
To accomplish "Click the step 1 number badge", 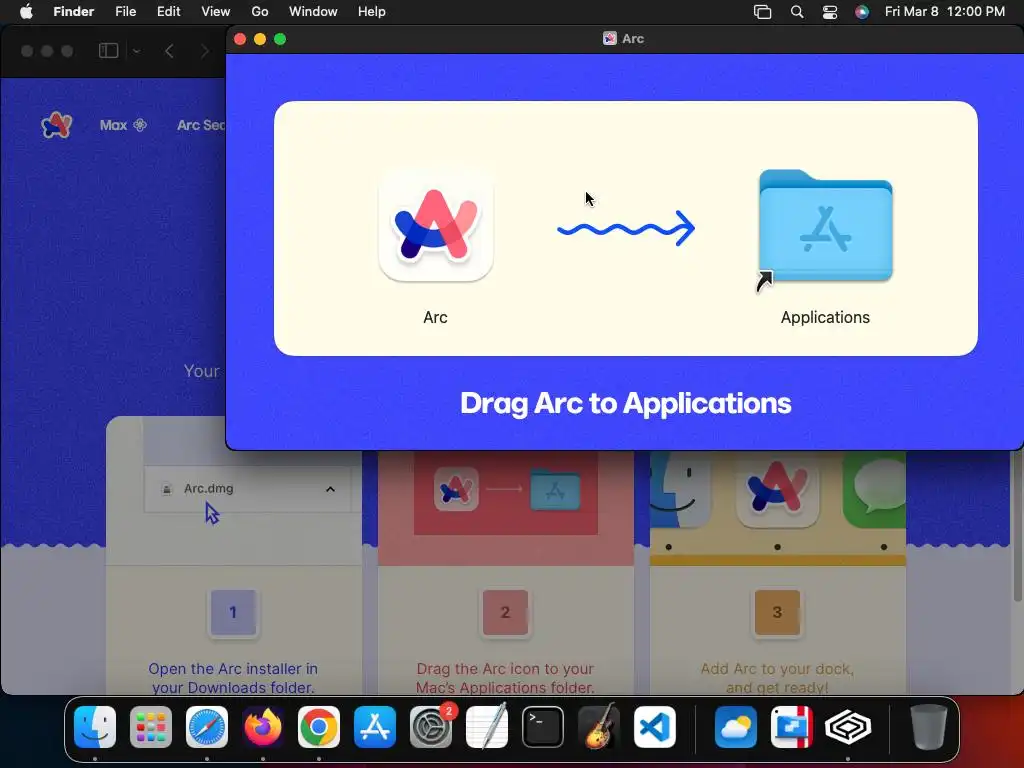I will (233, 612).
